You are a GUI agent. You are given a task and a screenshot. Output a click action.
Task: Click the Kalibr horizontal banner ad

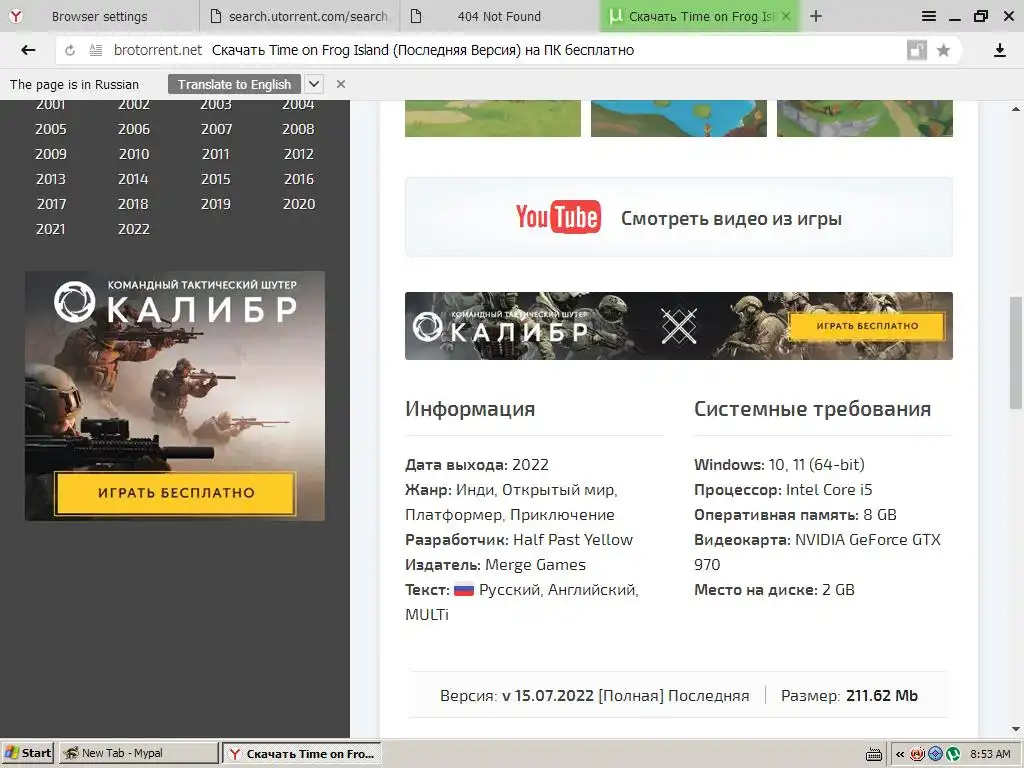click(679, 326)
